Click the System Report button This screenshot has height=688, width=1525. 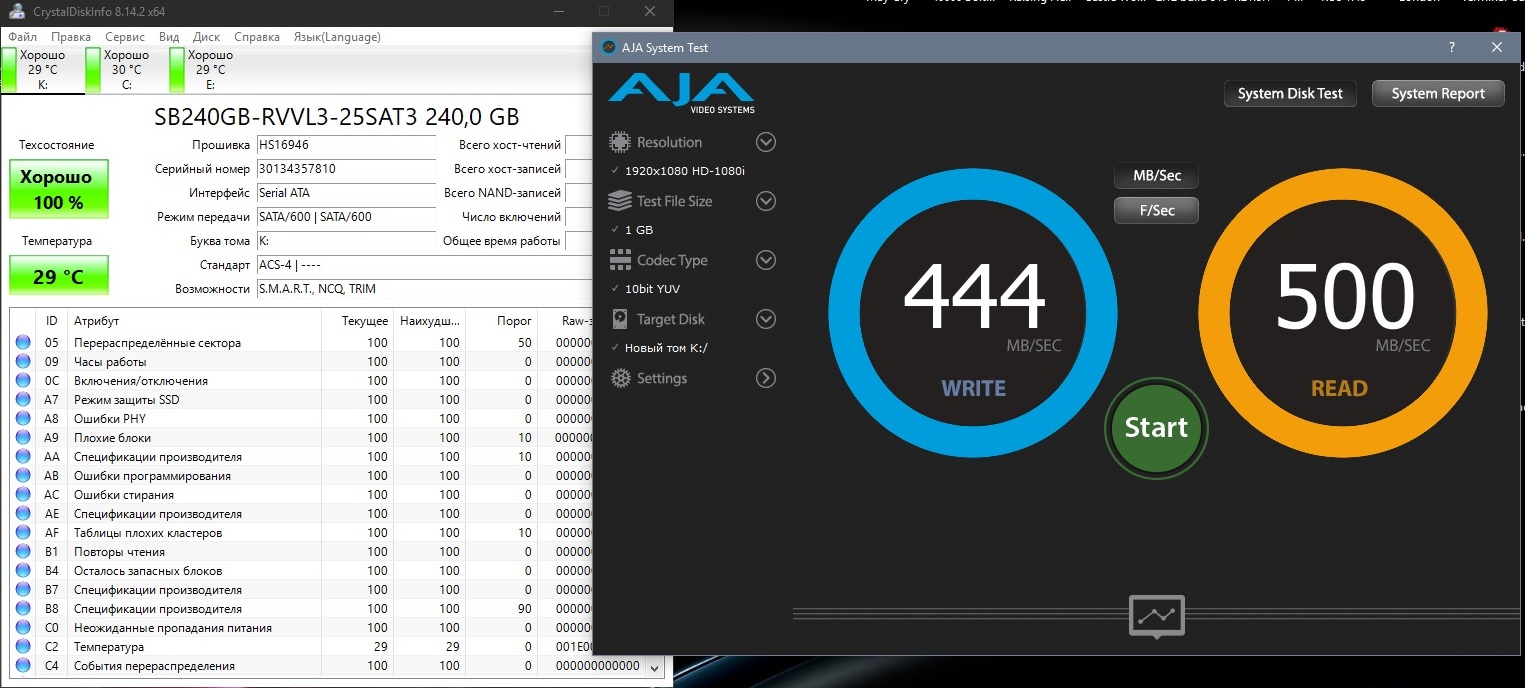(x=1438, y=93)
